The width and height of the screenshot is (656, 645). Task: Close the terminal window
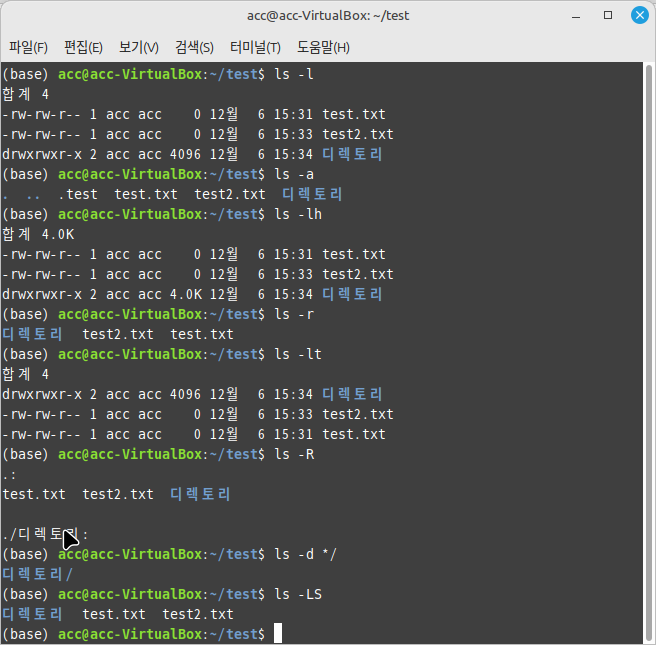(x=640, y=15)
